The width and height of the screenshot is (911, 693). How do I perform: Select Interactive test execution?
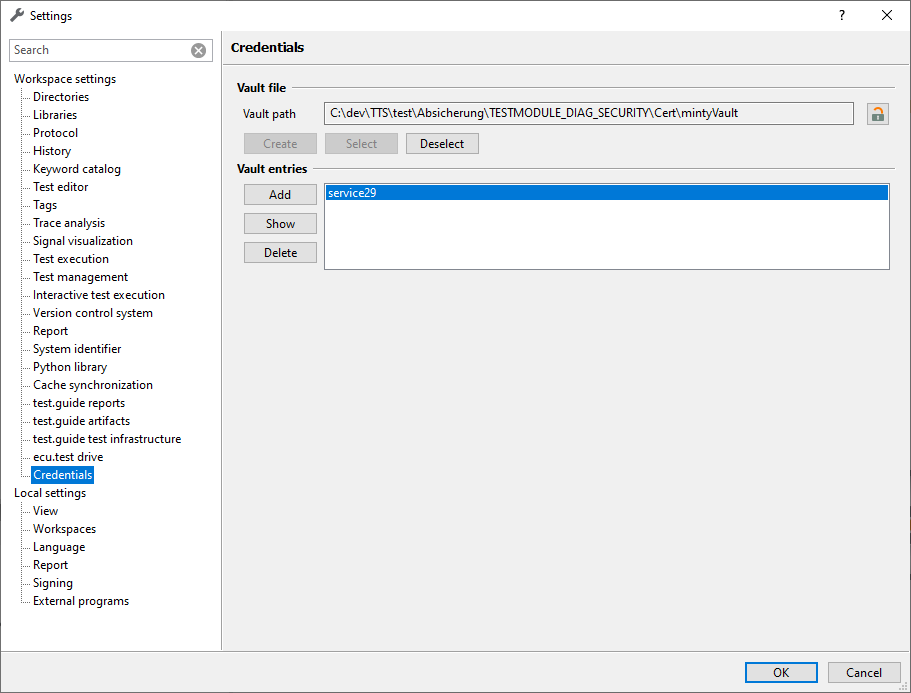click(x=99, y=295)
